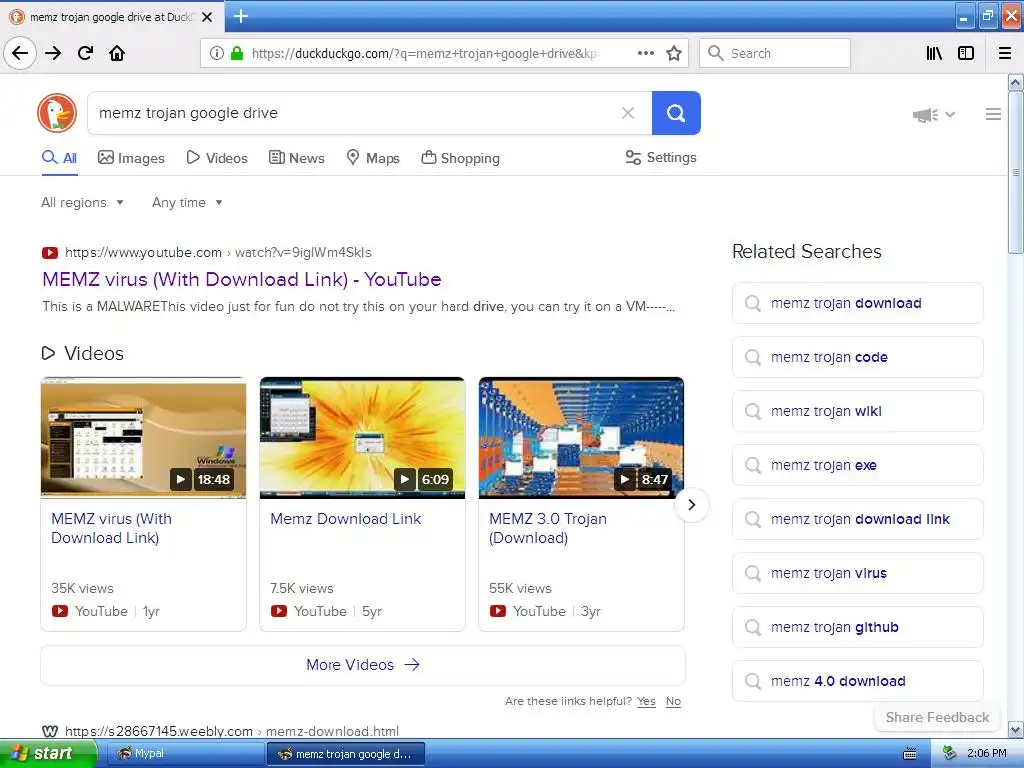Click the green padlock security icon
1024x768 pixels.
click(237, 53)
